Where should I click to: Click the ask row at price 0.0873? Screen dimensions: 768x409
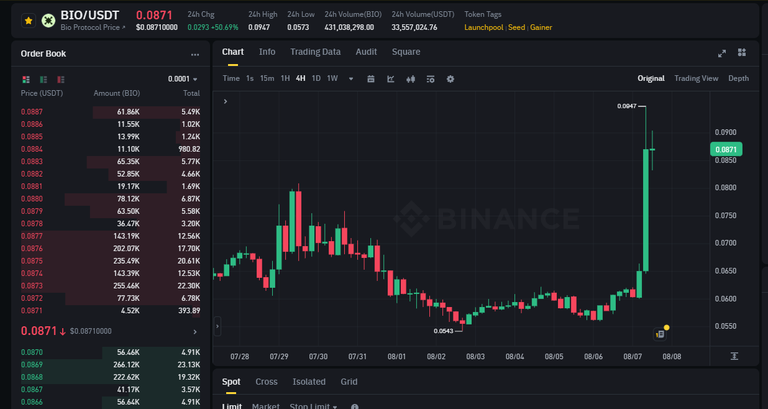point(110,286)
